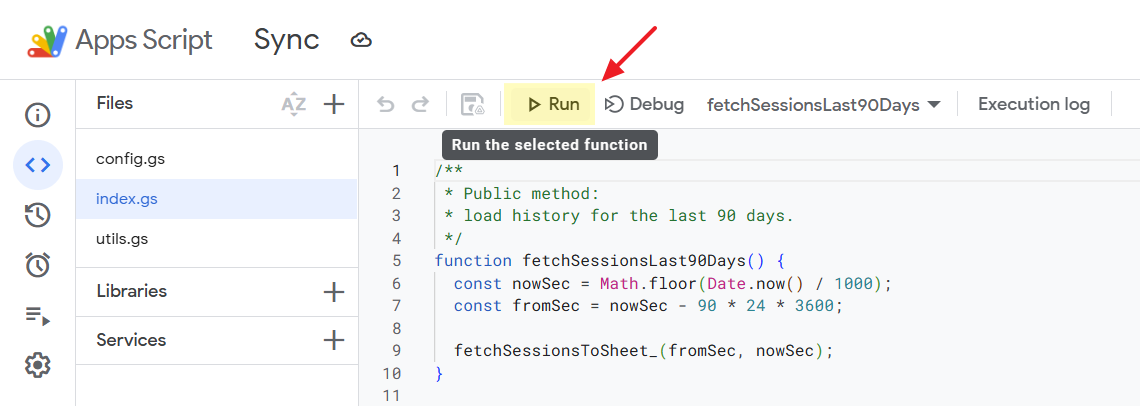The height and width of the screenshot is (406, 1140).
Task: Open the fetchSessionsLast90Days function dropdown
Action: (824, 105)
